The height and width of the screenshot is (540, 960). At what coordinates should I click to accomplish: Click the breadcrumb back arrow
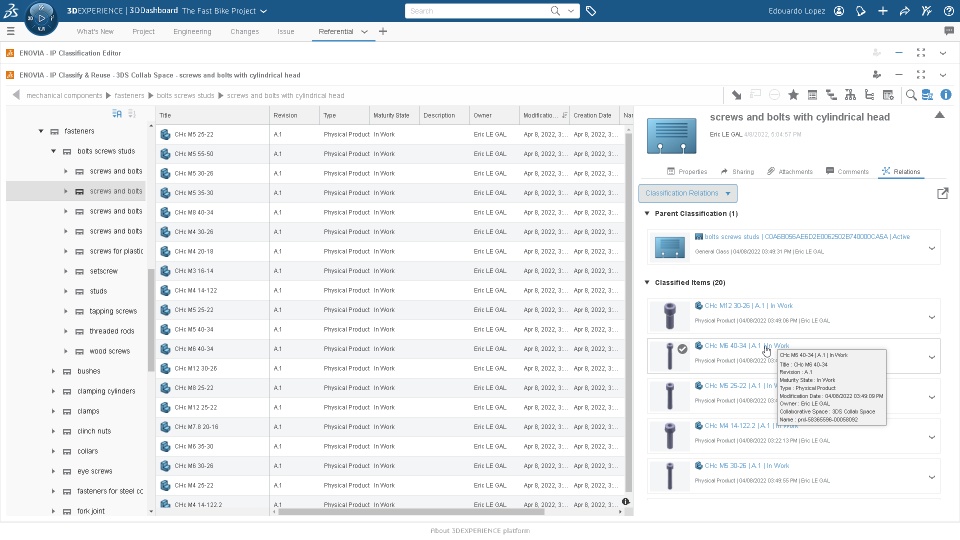[17, 95]
